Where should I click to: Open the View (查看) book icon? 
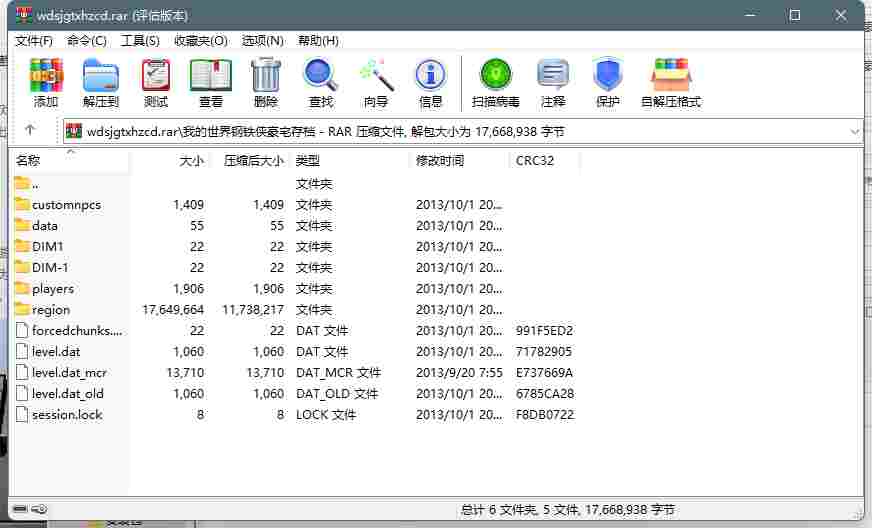(211, 76)
